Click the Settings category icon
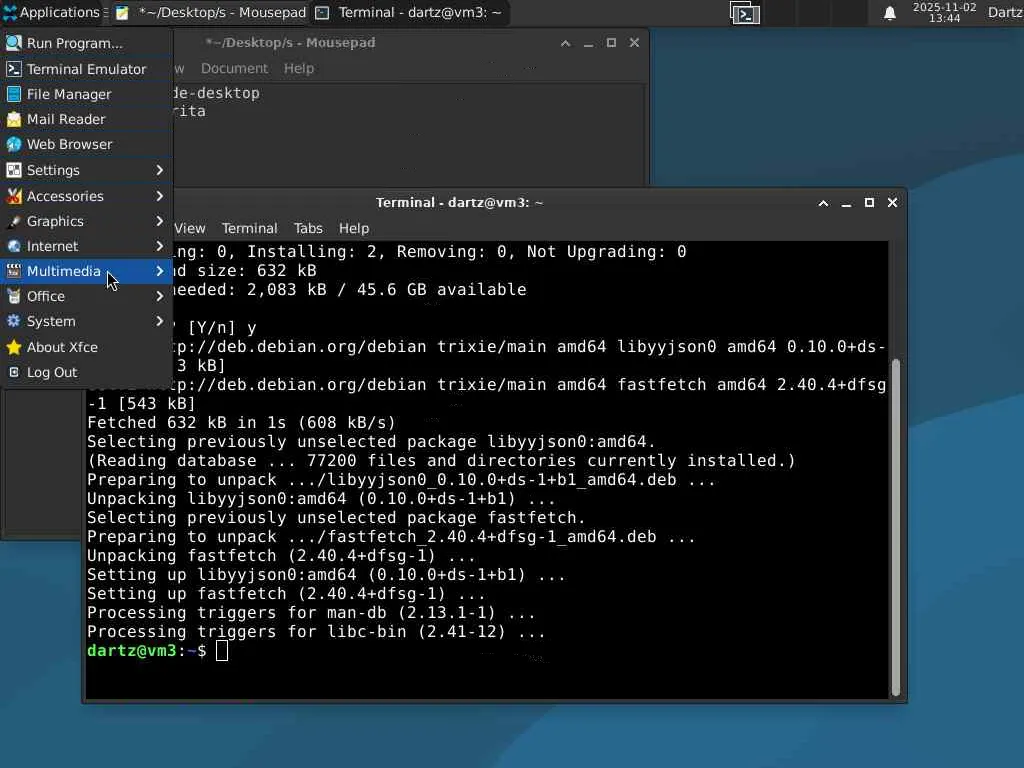The height and width of the screenshot is (768, 1024). 14,170
